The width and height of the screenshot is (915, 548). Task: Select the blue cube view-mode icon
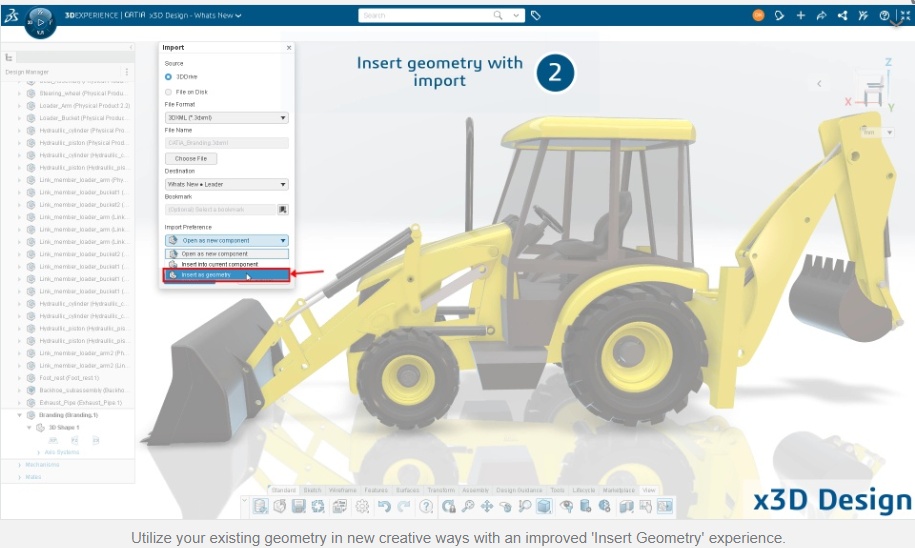pyautogui.click(x=544, y=506)
